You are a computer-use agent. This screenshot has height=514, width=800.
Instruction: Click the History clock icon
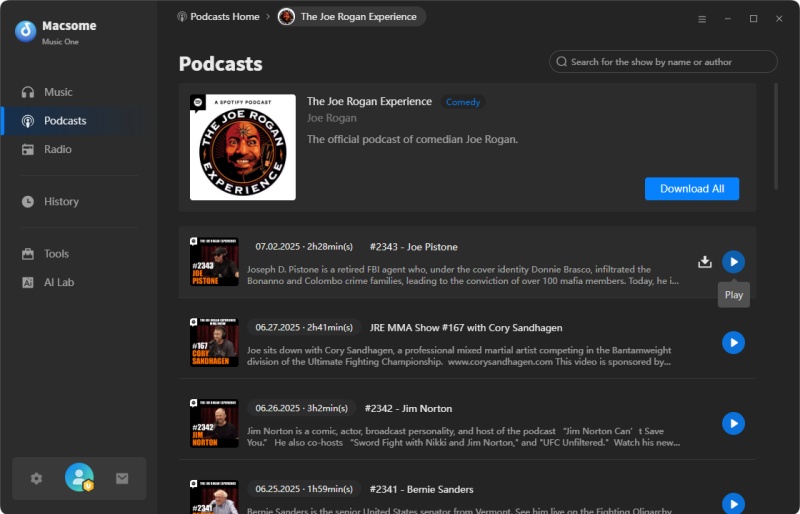(28, 202)
